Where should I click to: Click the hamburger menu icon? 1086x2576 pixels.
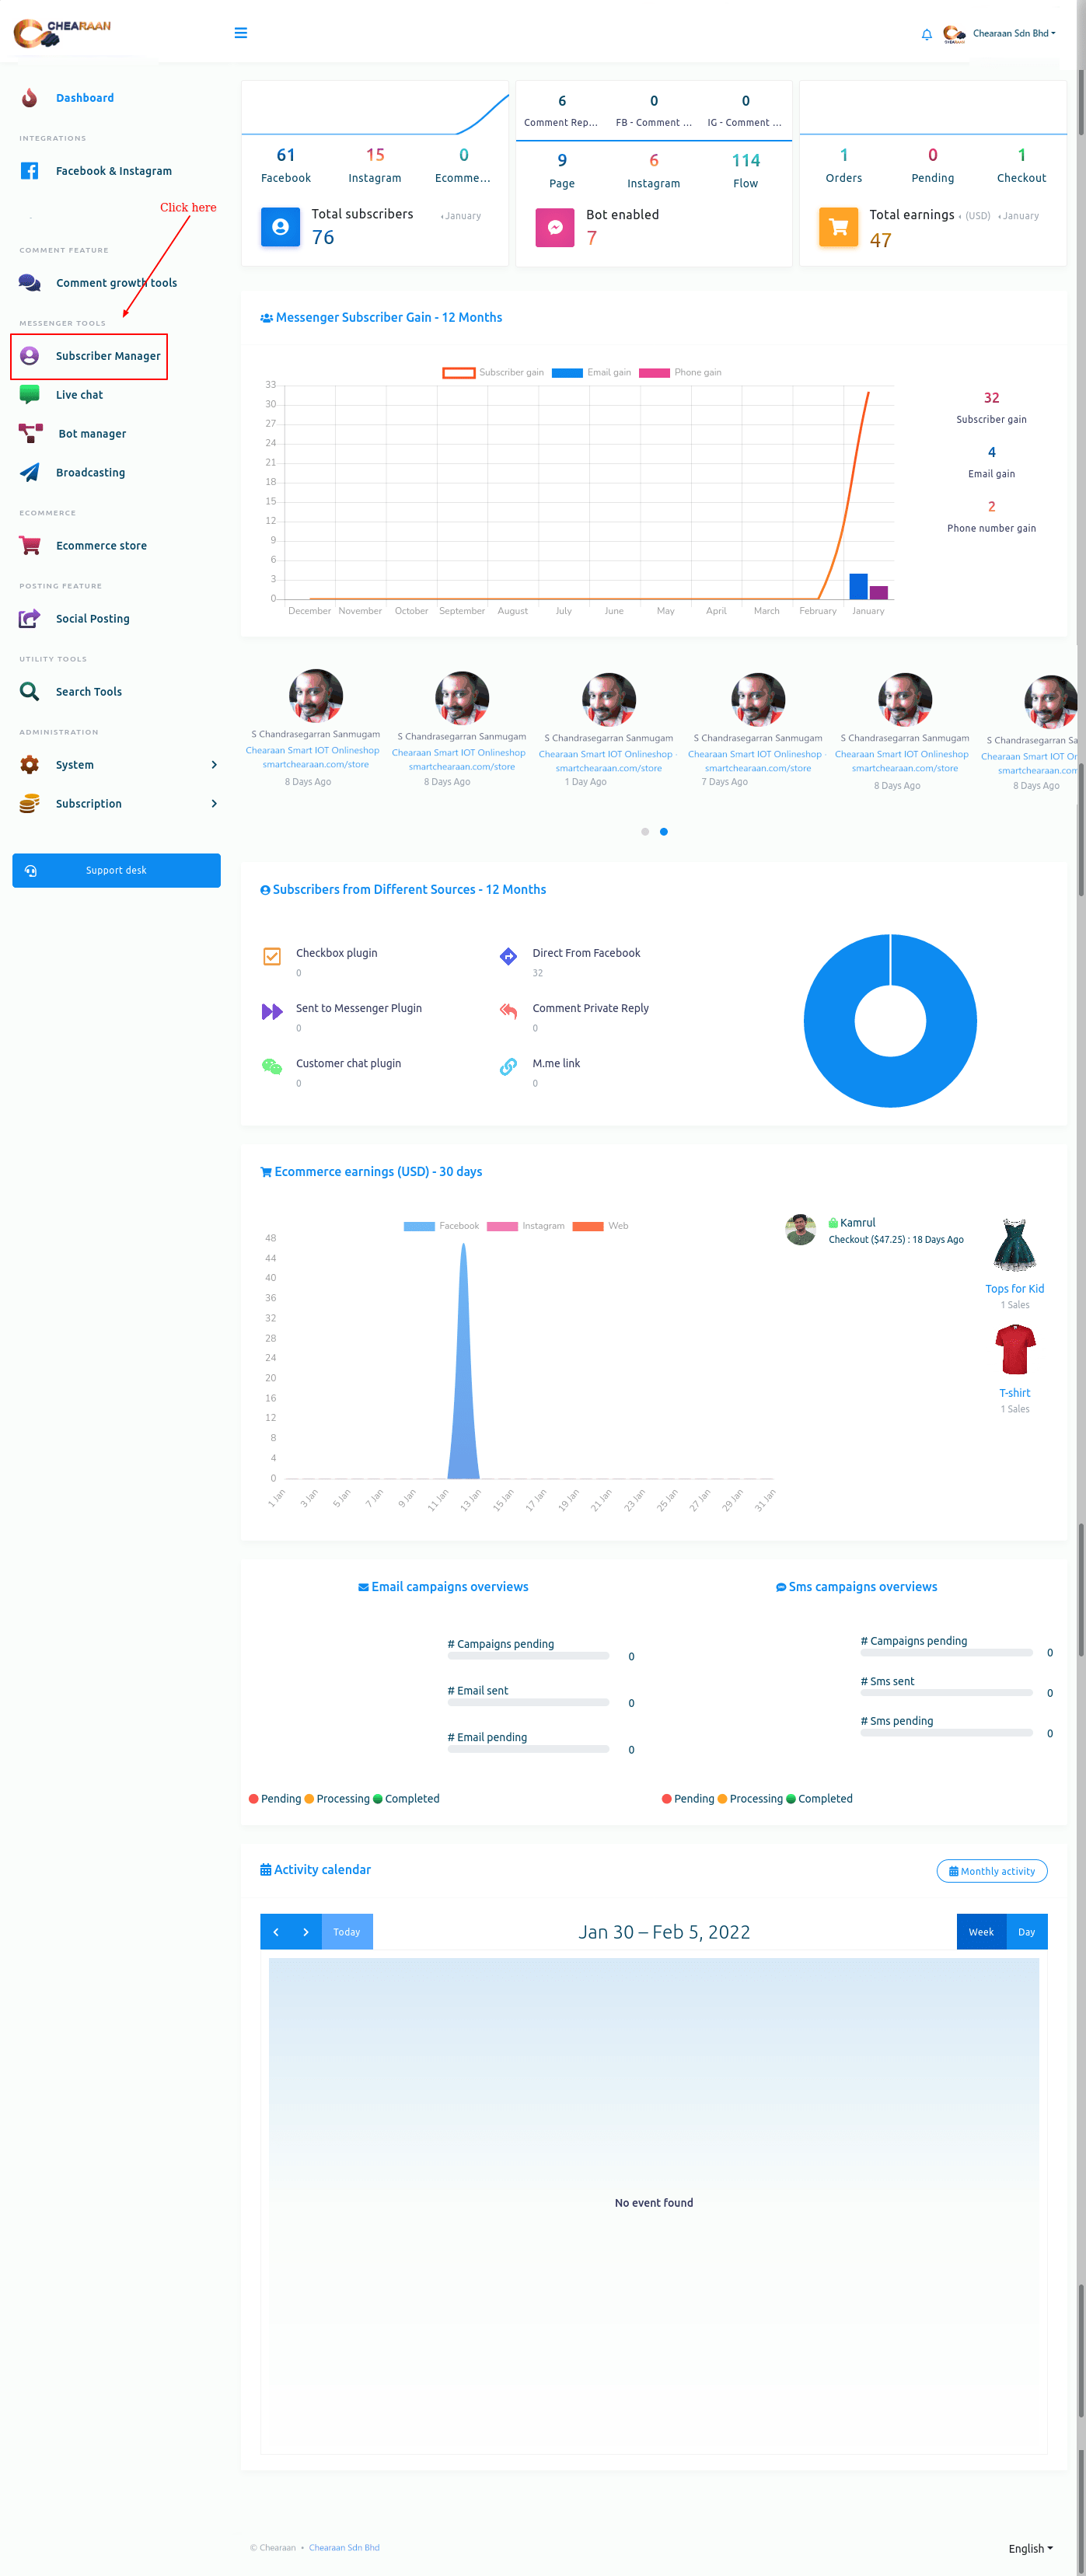point(240,33)
